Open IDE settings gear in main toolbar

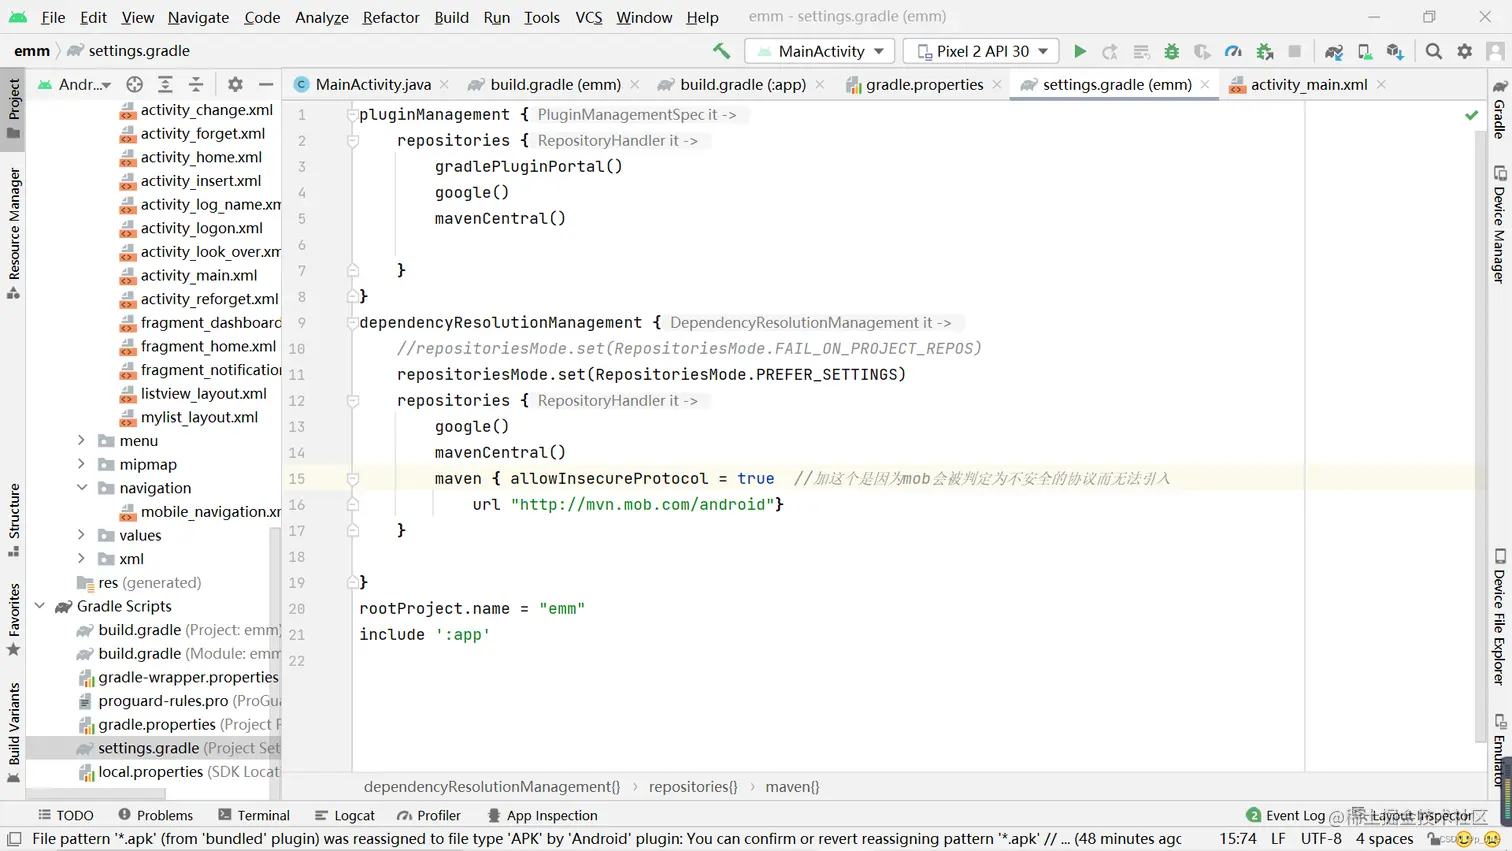[x=1465, y=51]
